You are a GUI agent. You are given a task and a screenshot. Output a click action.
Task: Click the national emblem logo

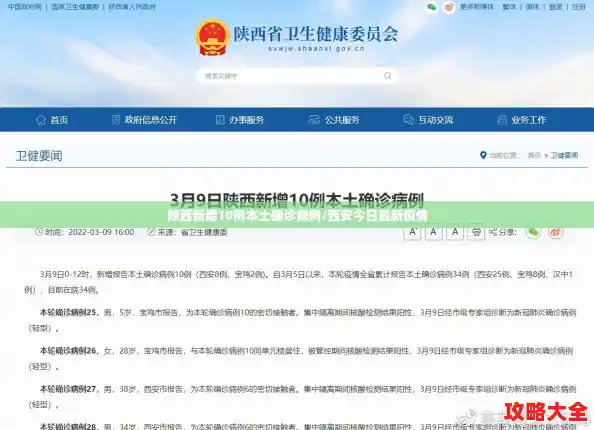point(213,37)
